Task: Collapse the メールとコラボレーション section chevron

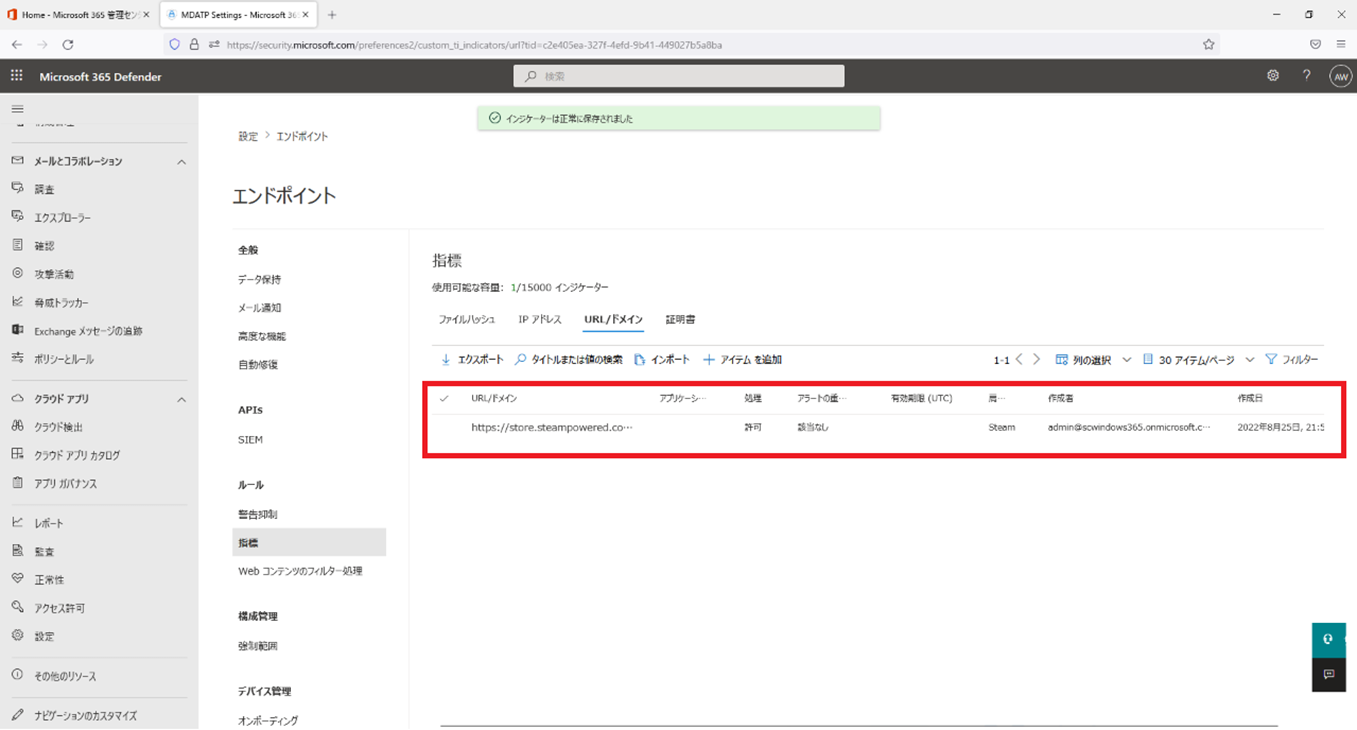Action: 181,161
